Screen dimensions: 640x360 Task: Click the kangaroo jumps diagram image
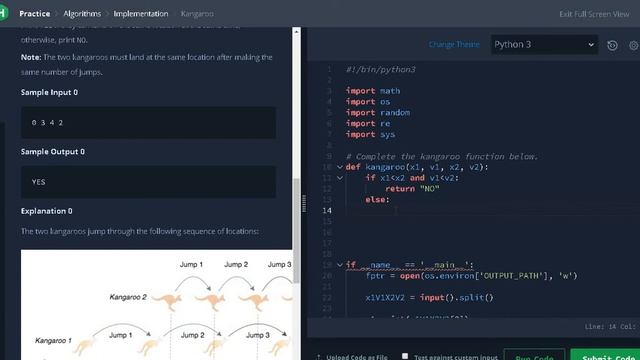(156, 305)
